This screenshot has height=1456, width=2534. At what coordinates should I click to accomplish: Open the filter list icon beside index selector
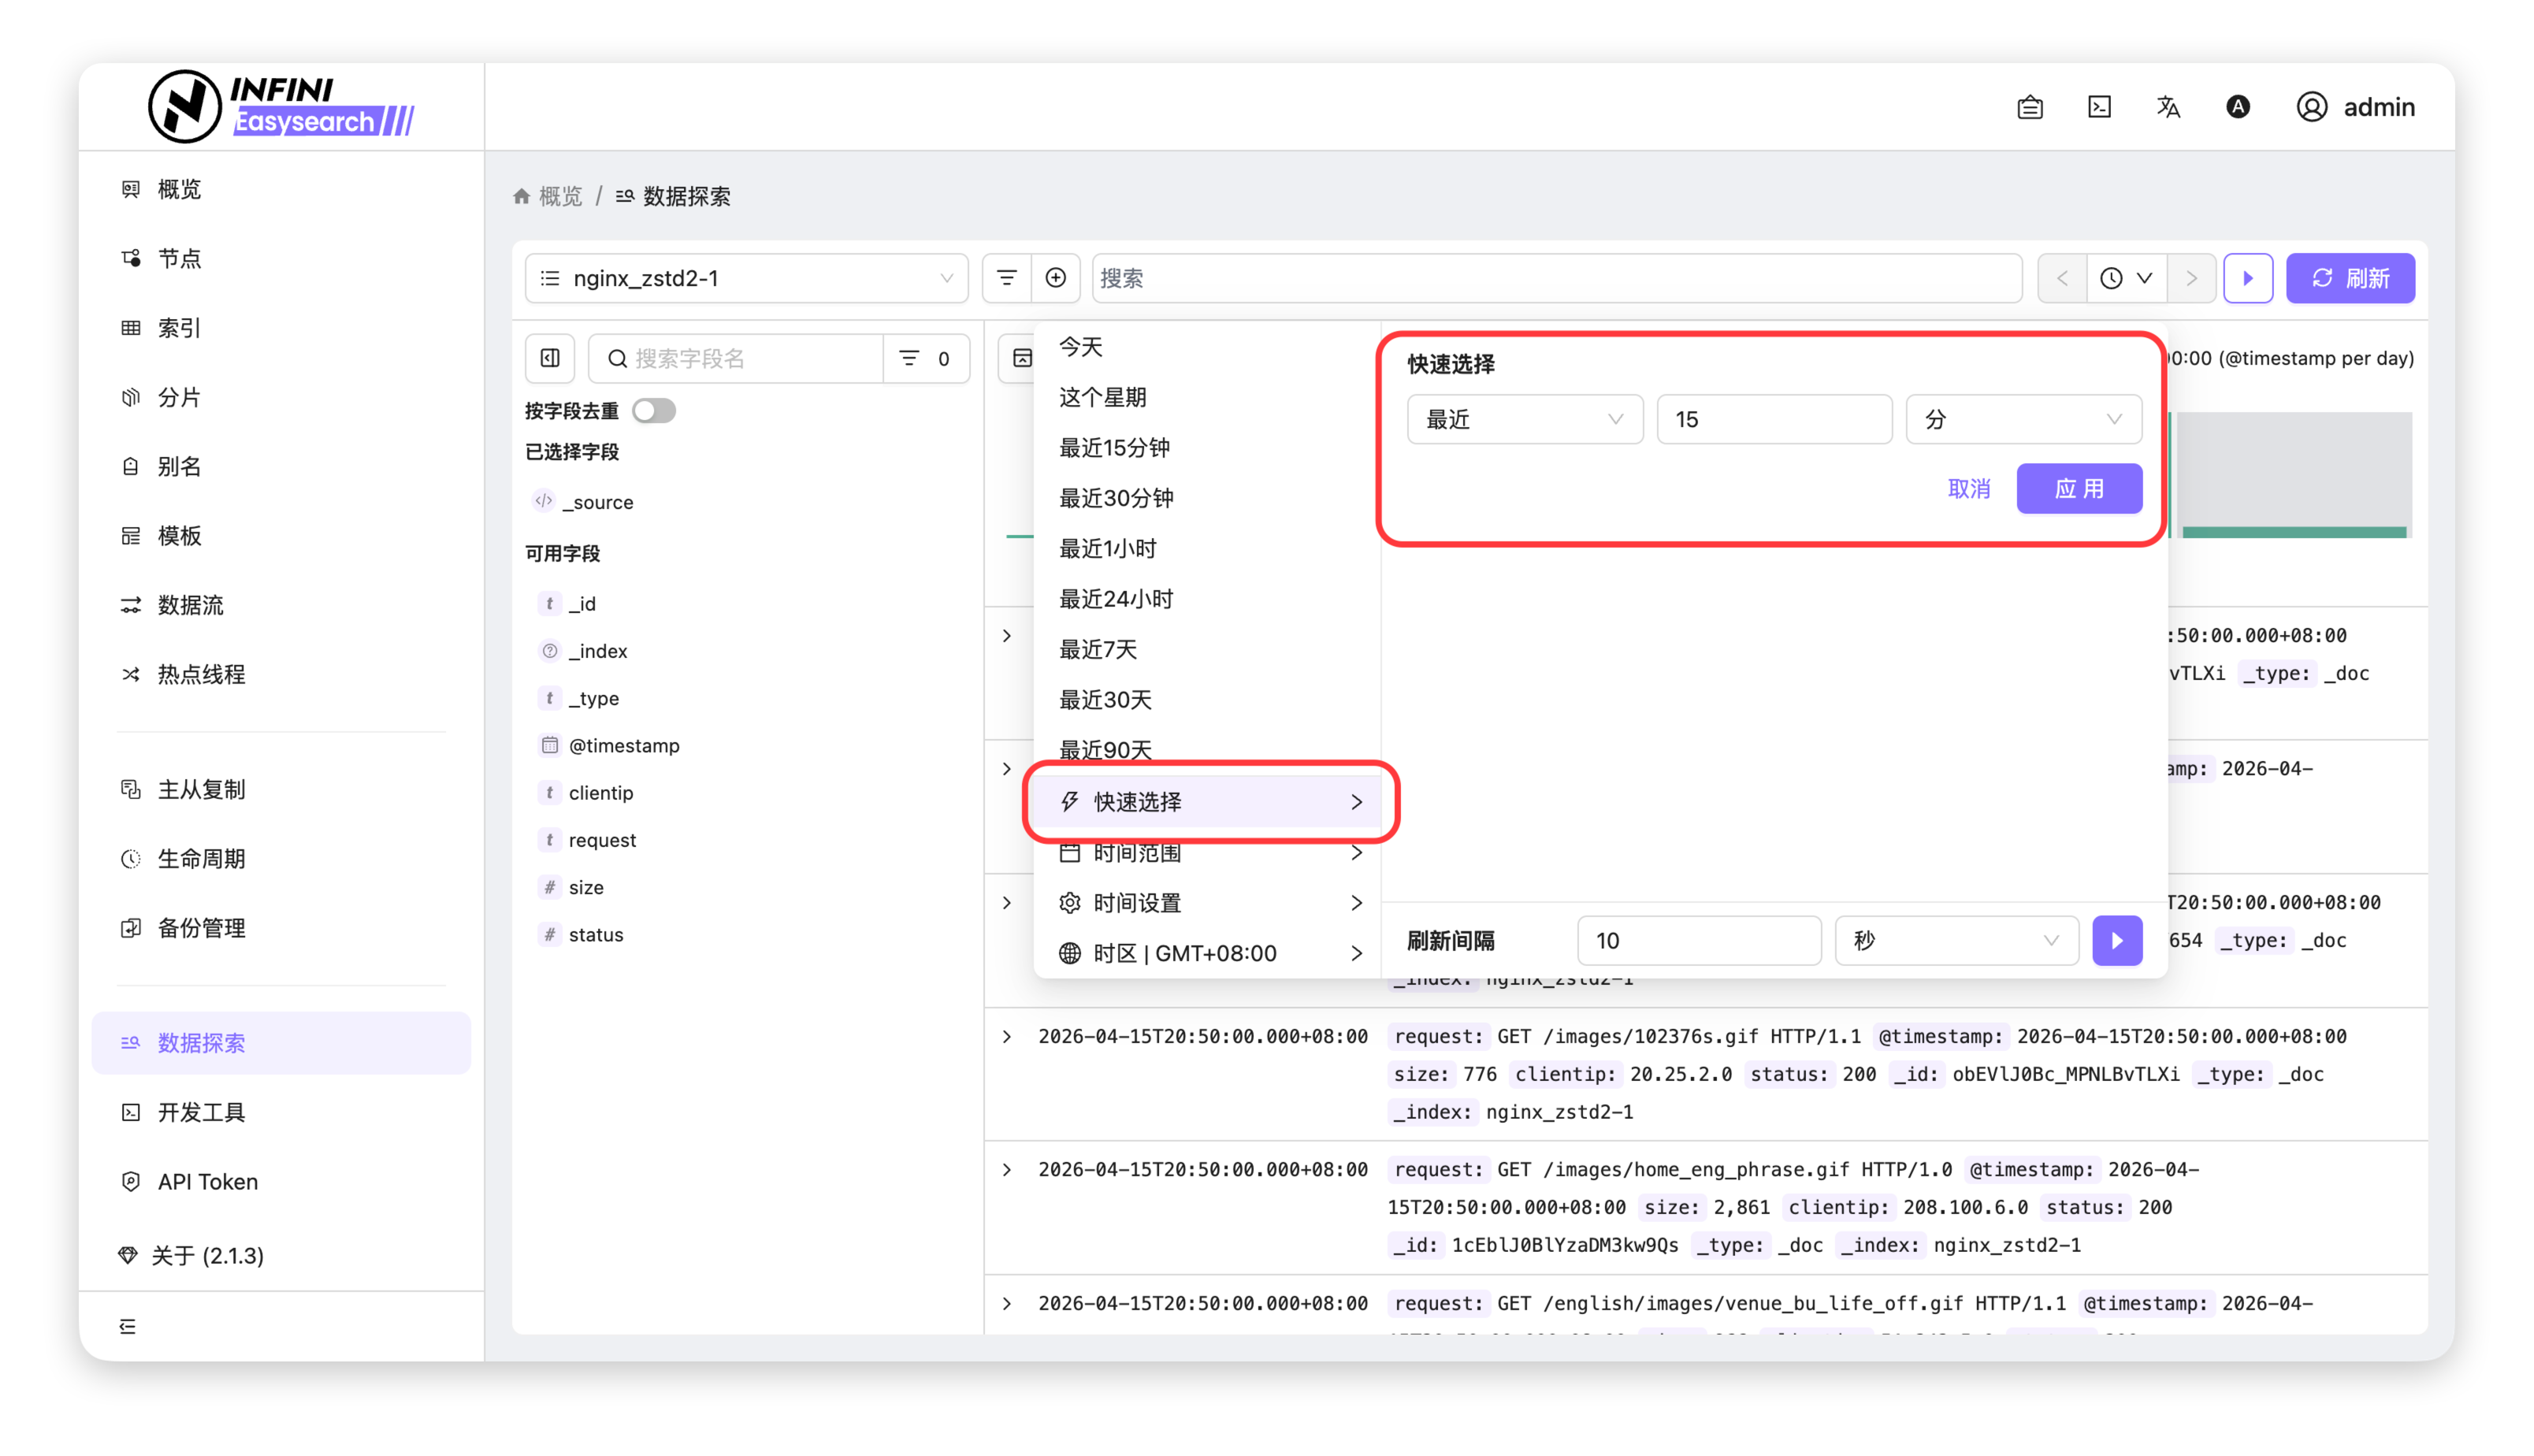click(1007, 278)
